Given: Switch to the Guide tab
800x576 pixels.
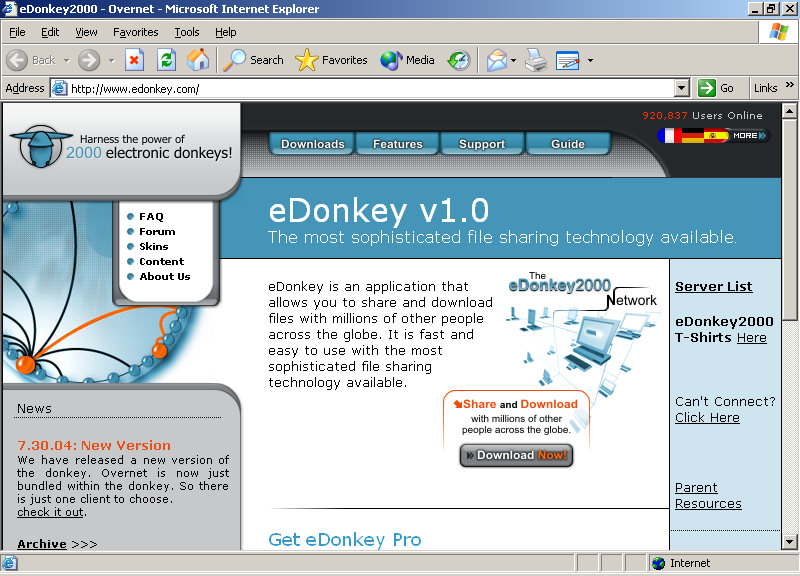Looking at the screenshot, I should click(567, 144).
